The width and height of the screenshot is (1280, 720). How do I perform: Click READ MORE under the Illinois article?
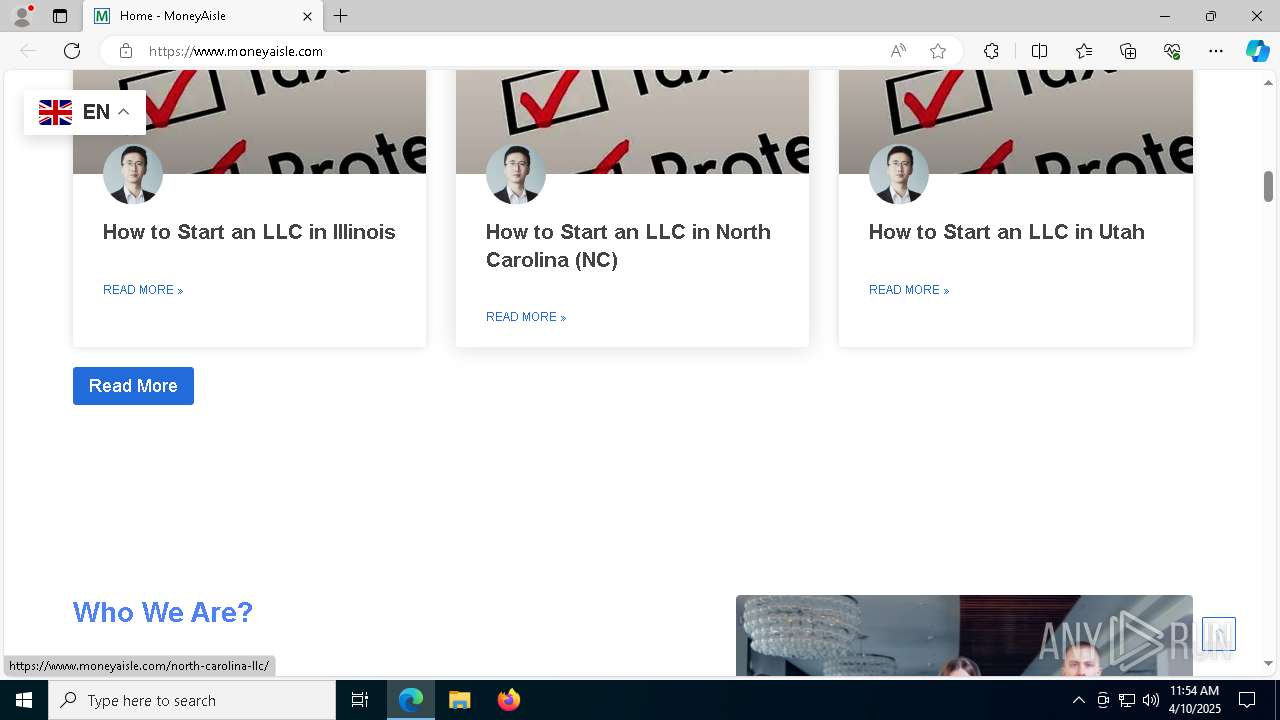tap(143, 290)
